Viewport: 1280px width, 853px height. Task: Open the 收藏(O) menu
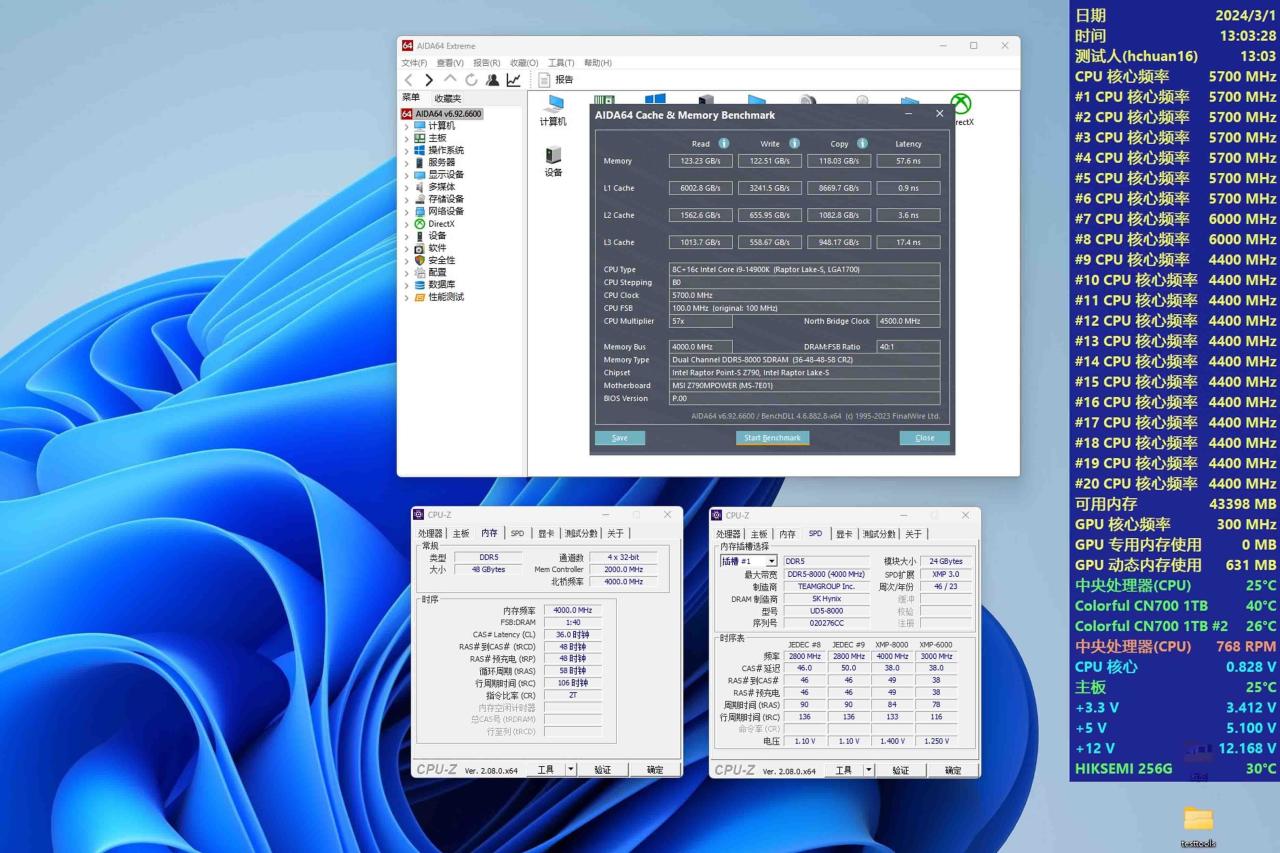(524, 63)
